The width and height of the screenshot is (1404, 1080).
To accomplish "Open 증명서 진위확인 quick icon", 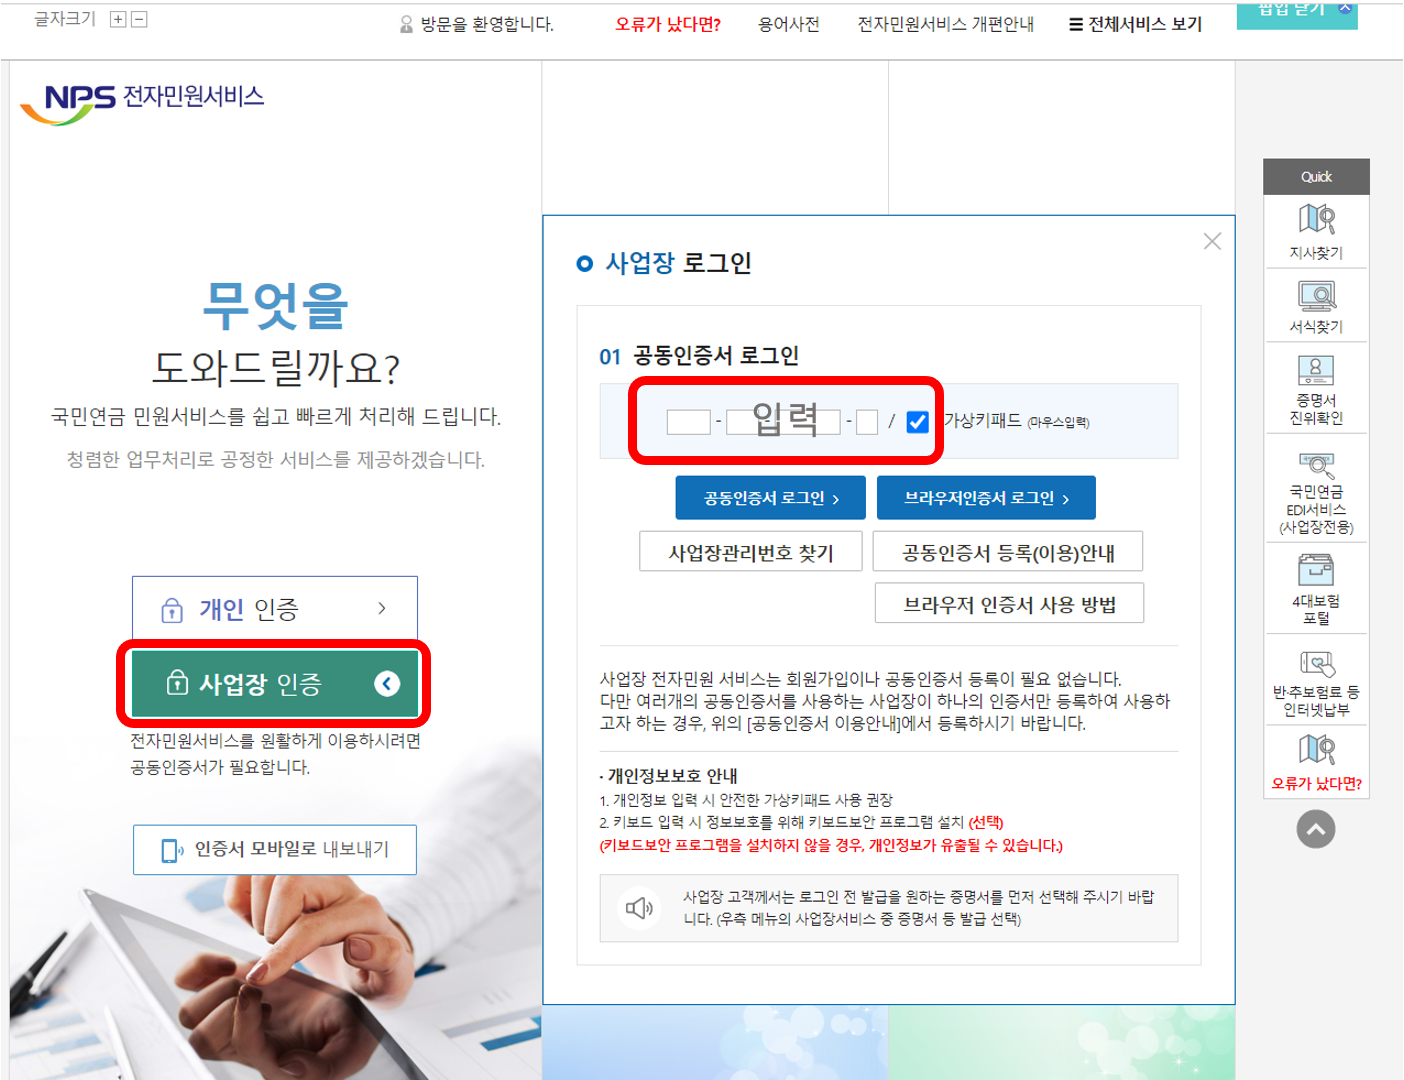I will tap(1316, 385).
